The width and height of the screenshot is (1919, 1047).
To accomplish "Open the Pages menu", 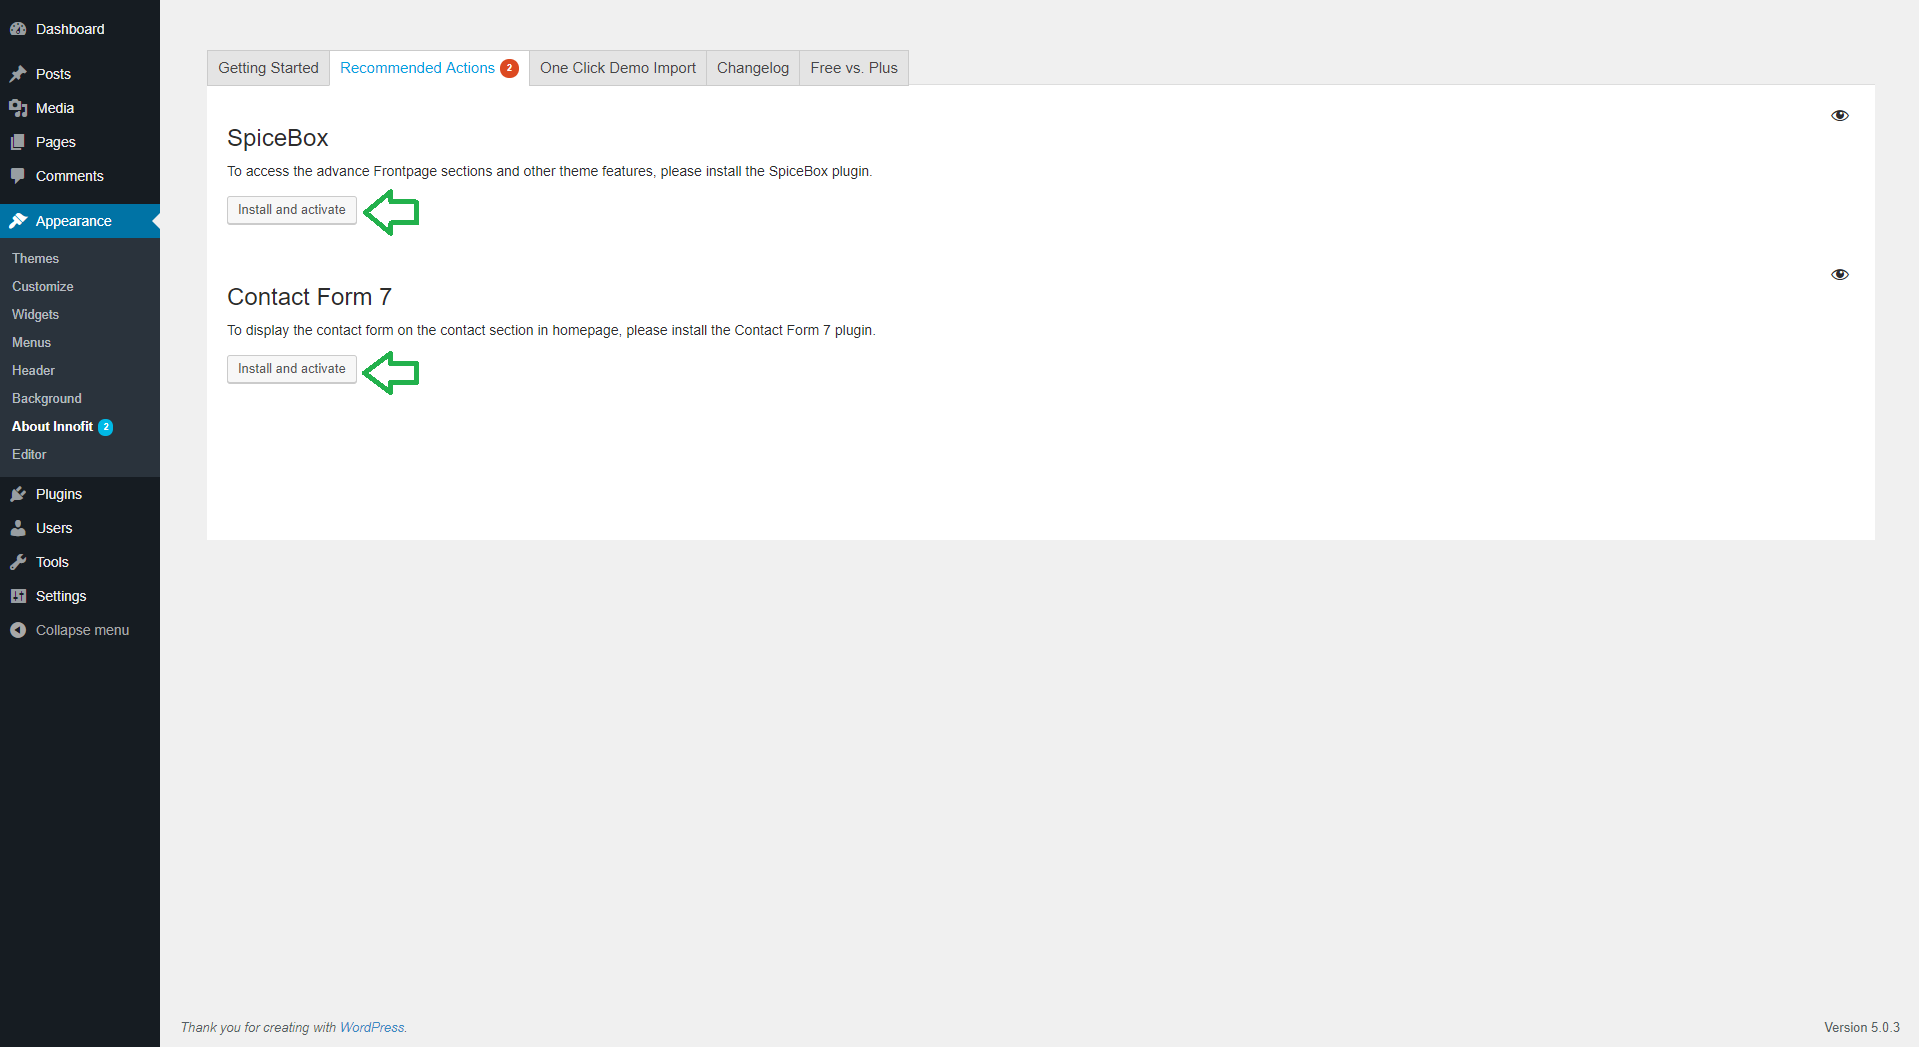I will tap(80, 142).
